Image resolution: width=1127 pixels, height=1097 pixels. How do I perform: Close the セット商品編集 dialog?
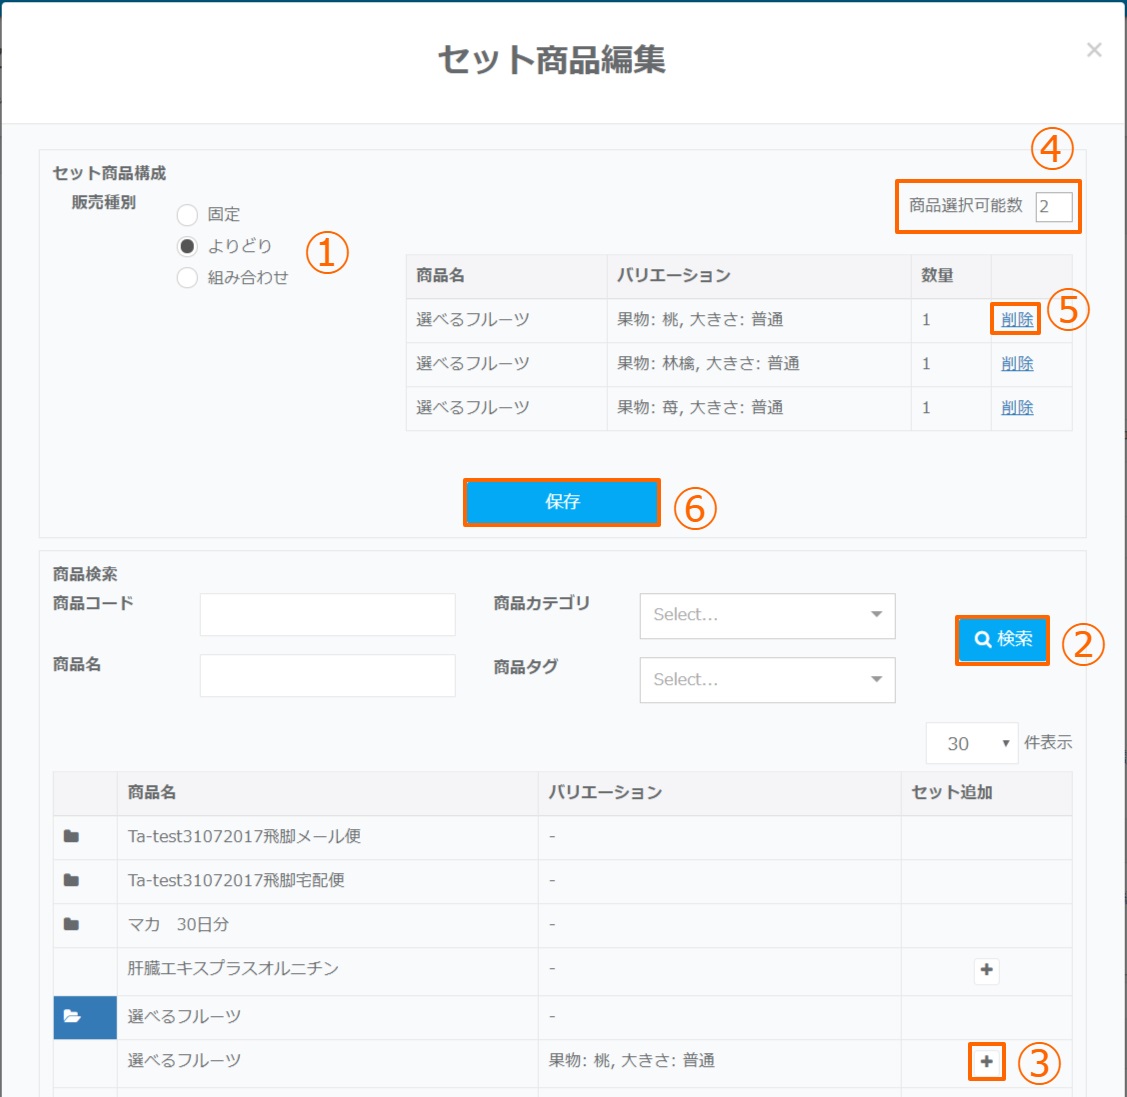point(1094,50)
